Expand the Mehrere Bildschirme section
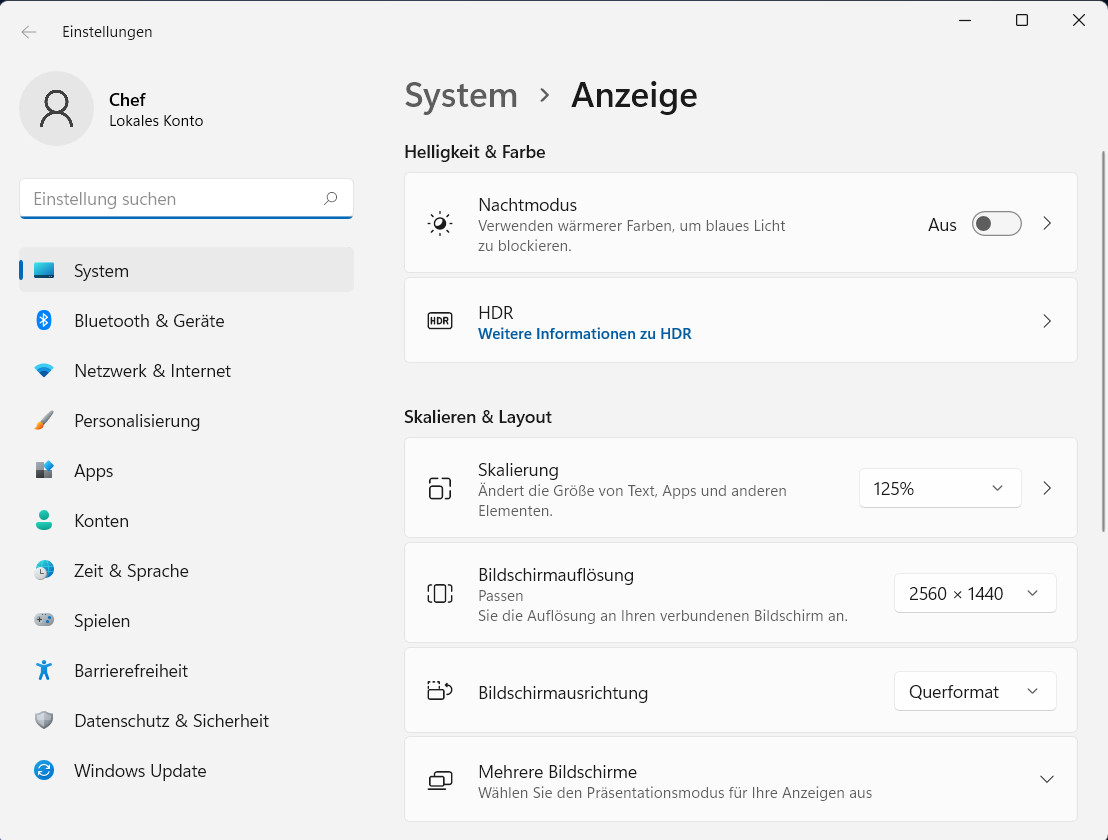Screen dimensions: 1108x840 (1047, 779)
